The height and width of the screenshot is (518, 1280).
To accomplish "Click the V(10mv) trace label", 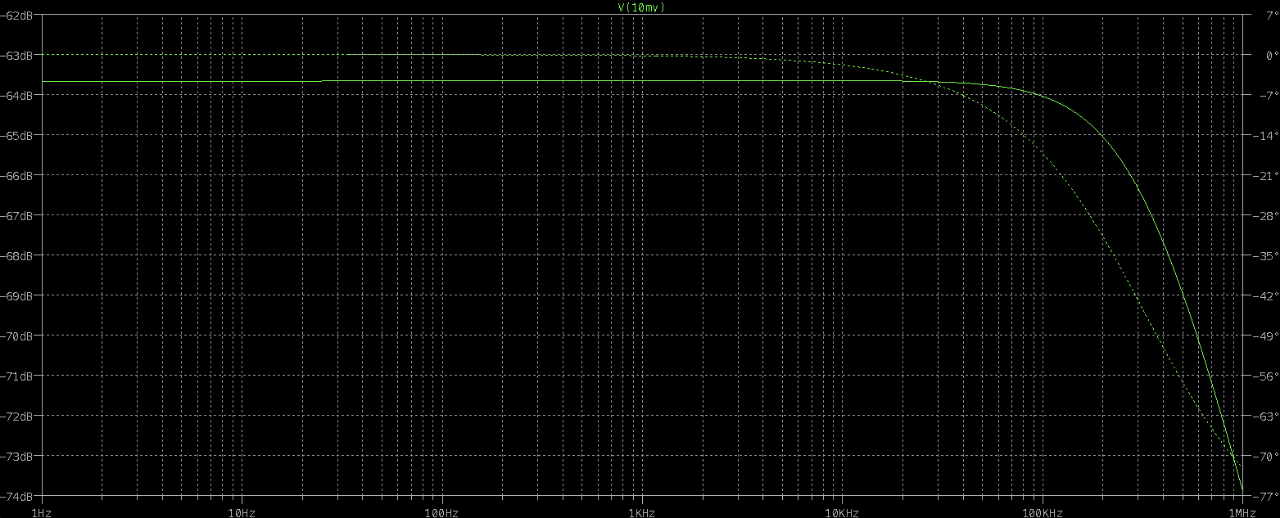I will pos(641,7).
